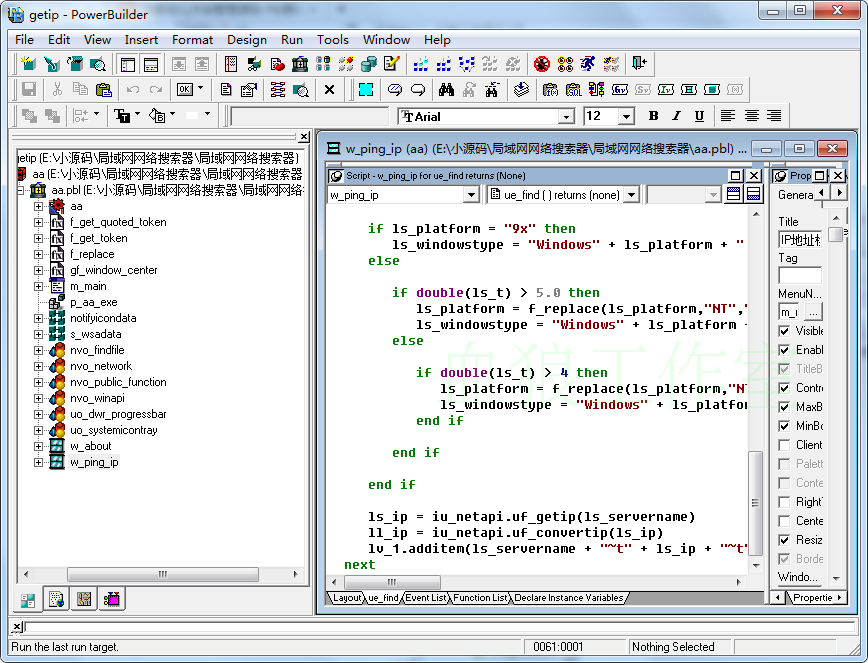Image resolution: width=868 pixels, height=663 pixels.
Task: Click the Compile script icon
Action: tap(521, 90)
